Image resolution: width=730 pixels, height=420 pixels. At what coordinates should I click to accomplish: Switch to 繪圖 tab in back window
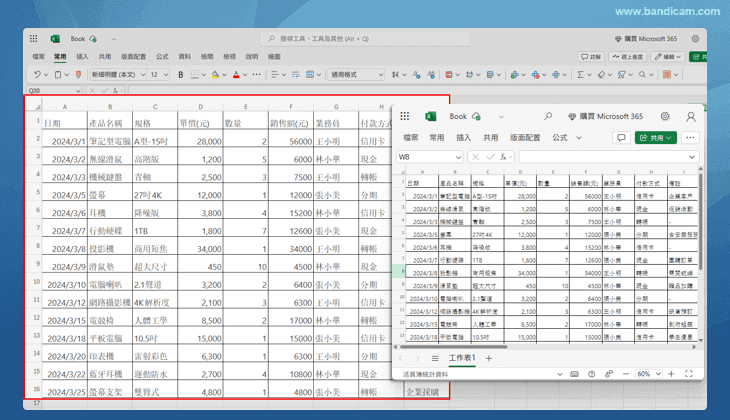[x=274, y=57]
